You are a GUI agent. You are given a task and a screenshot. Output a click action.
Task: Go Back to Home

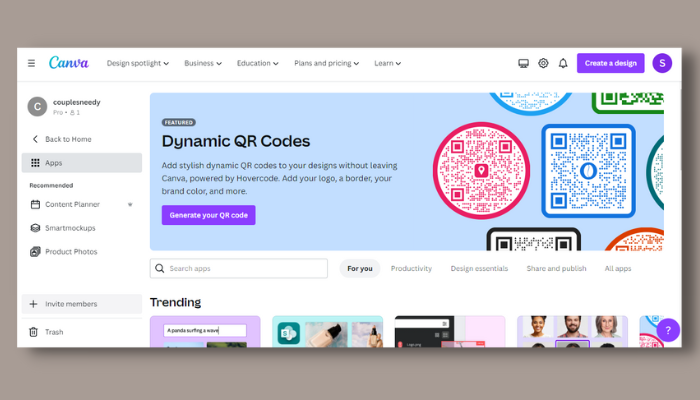coord(68,139)
